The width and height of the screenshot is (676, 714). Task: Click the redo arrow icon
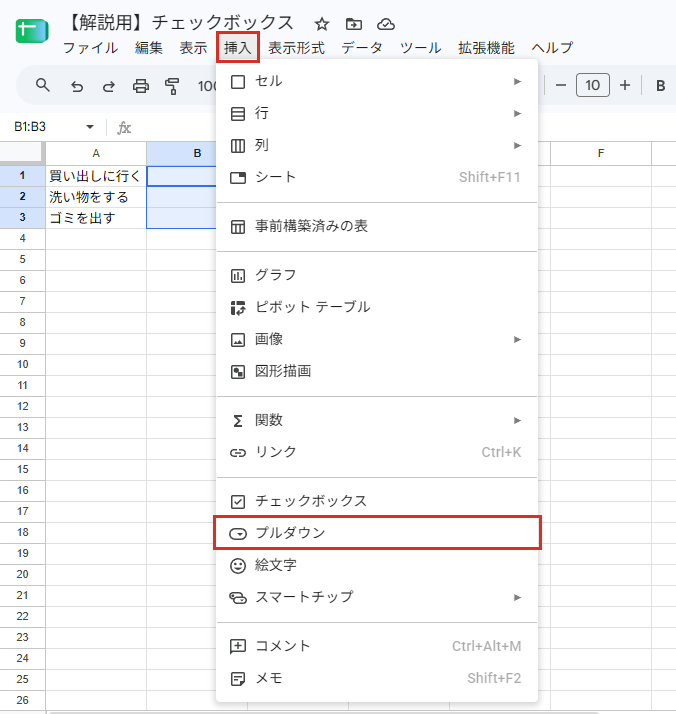108,86
